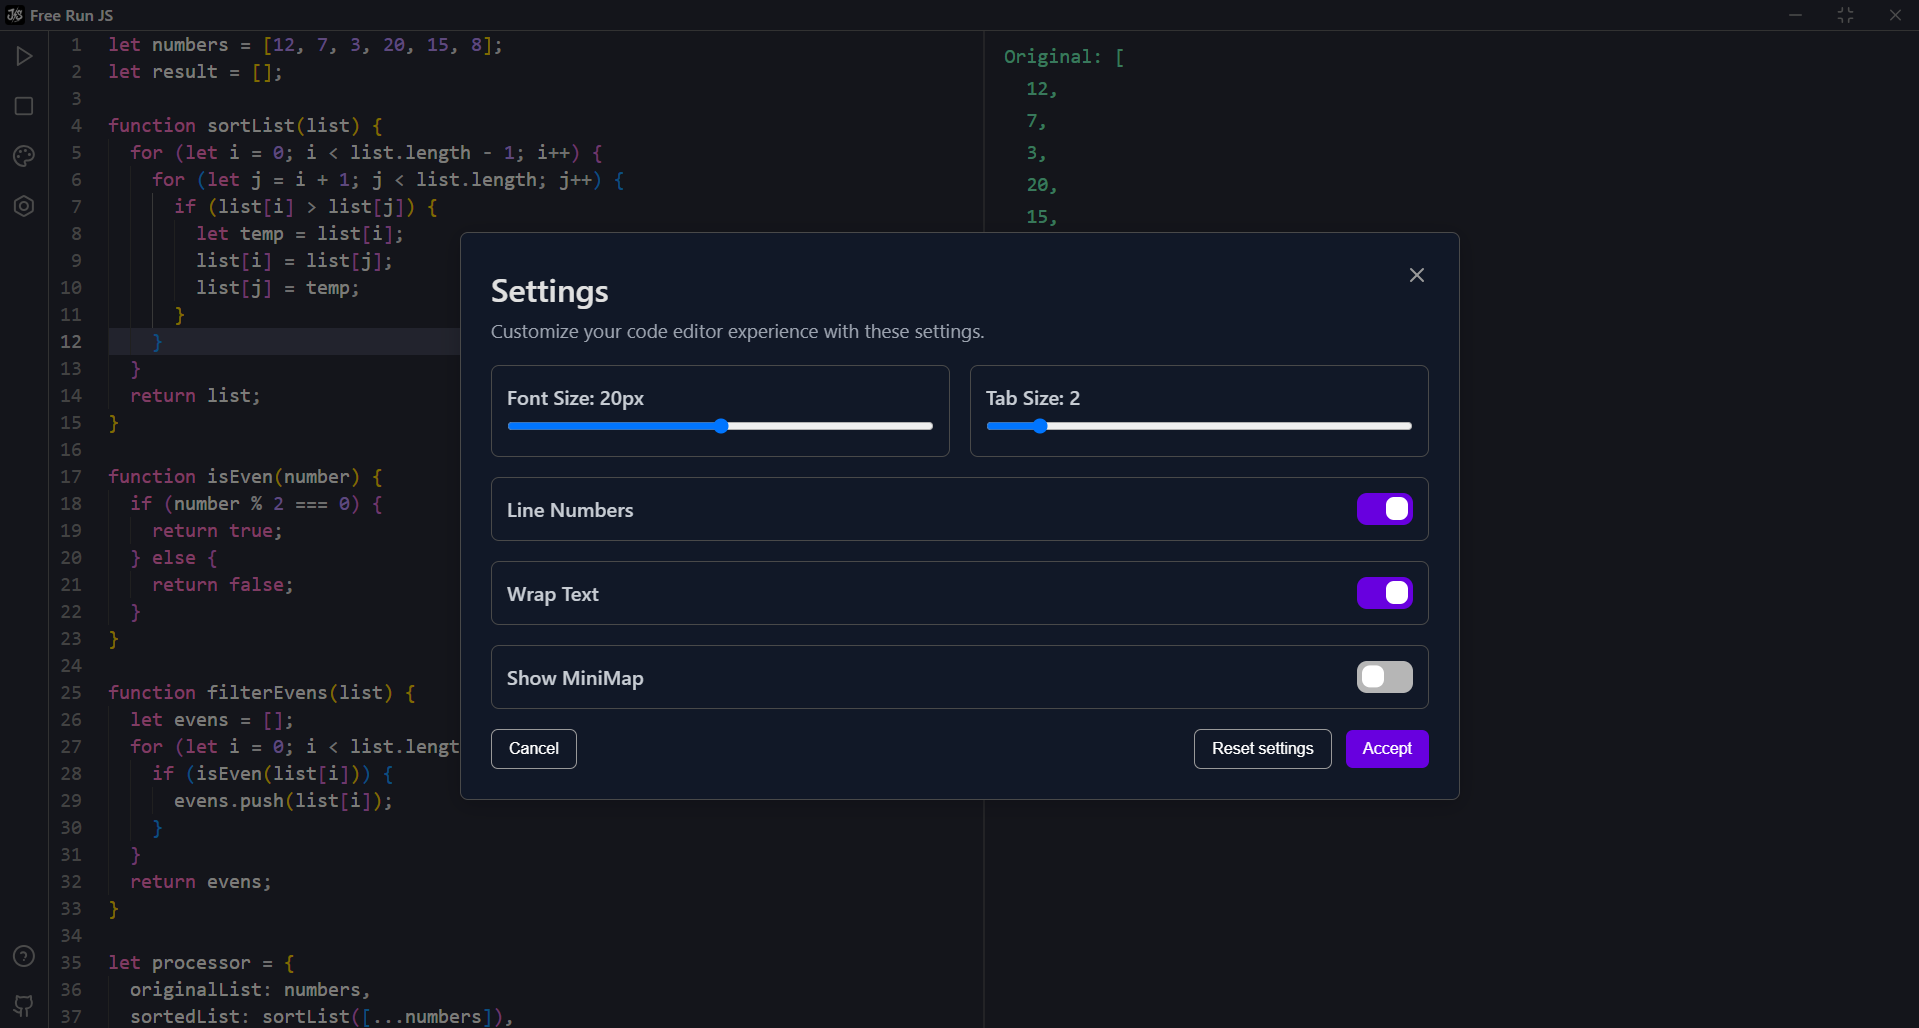Click the 'return evens;' code line
Image resolution: width=1919 pixels, height=1028 pixels.
click(200, 882)
